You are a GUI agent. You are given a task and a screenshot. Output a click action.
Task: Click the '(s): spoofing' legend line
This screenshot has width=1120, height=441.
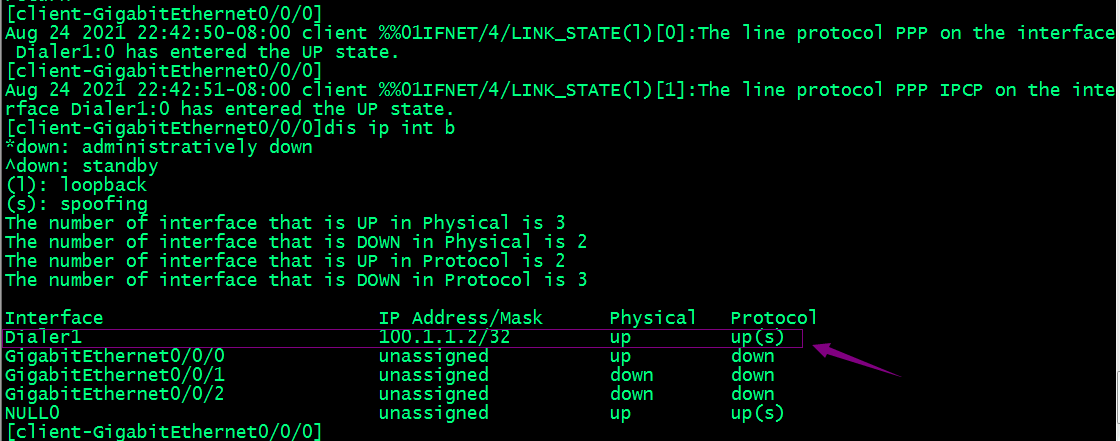point(76,204)
